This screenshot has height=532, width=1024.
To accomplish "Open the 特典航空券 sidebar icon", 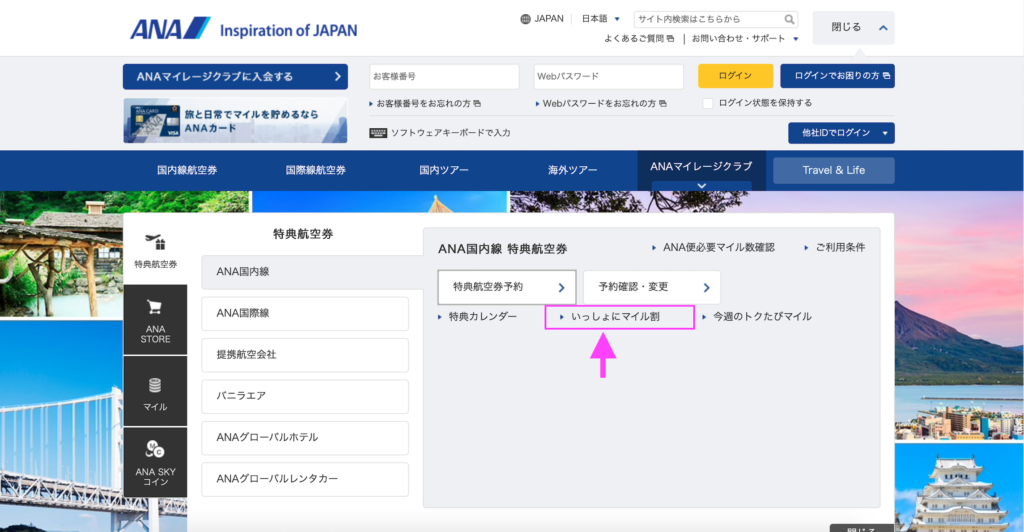I will click(x=155, y=251).
